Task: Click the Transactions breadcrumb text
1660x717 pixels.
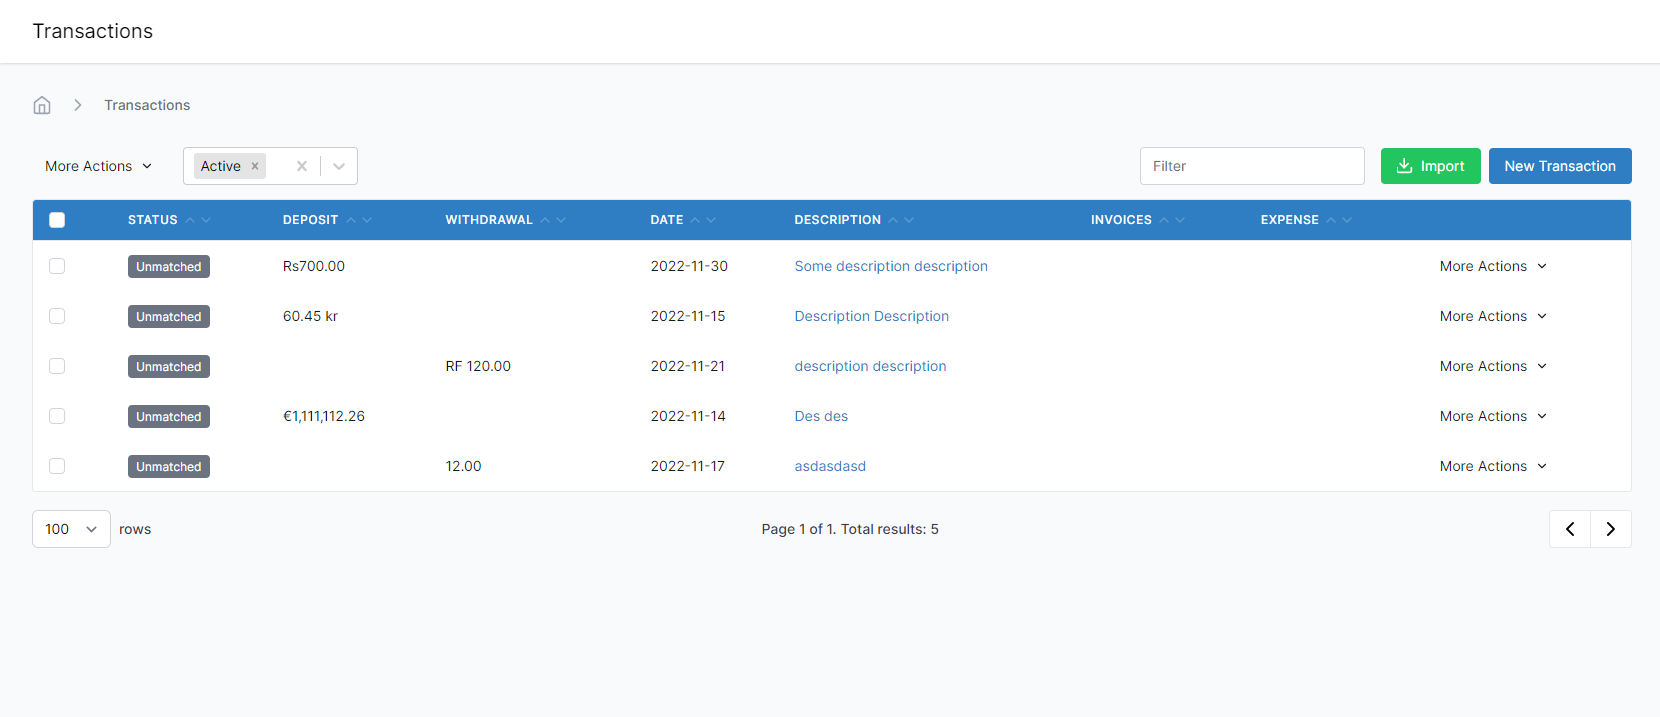Action: click(x=147, y=105)
